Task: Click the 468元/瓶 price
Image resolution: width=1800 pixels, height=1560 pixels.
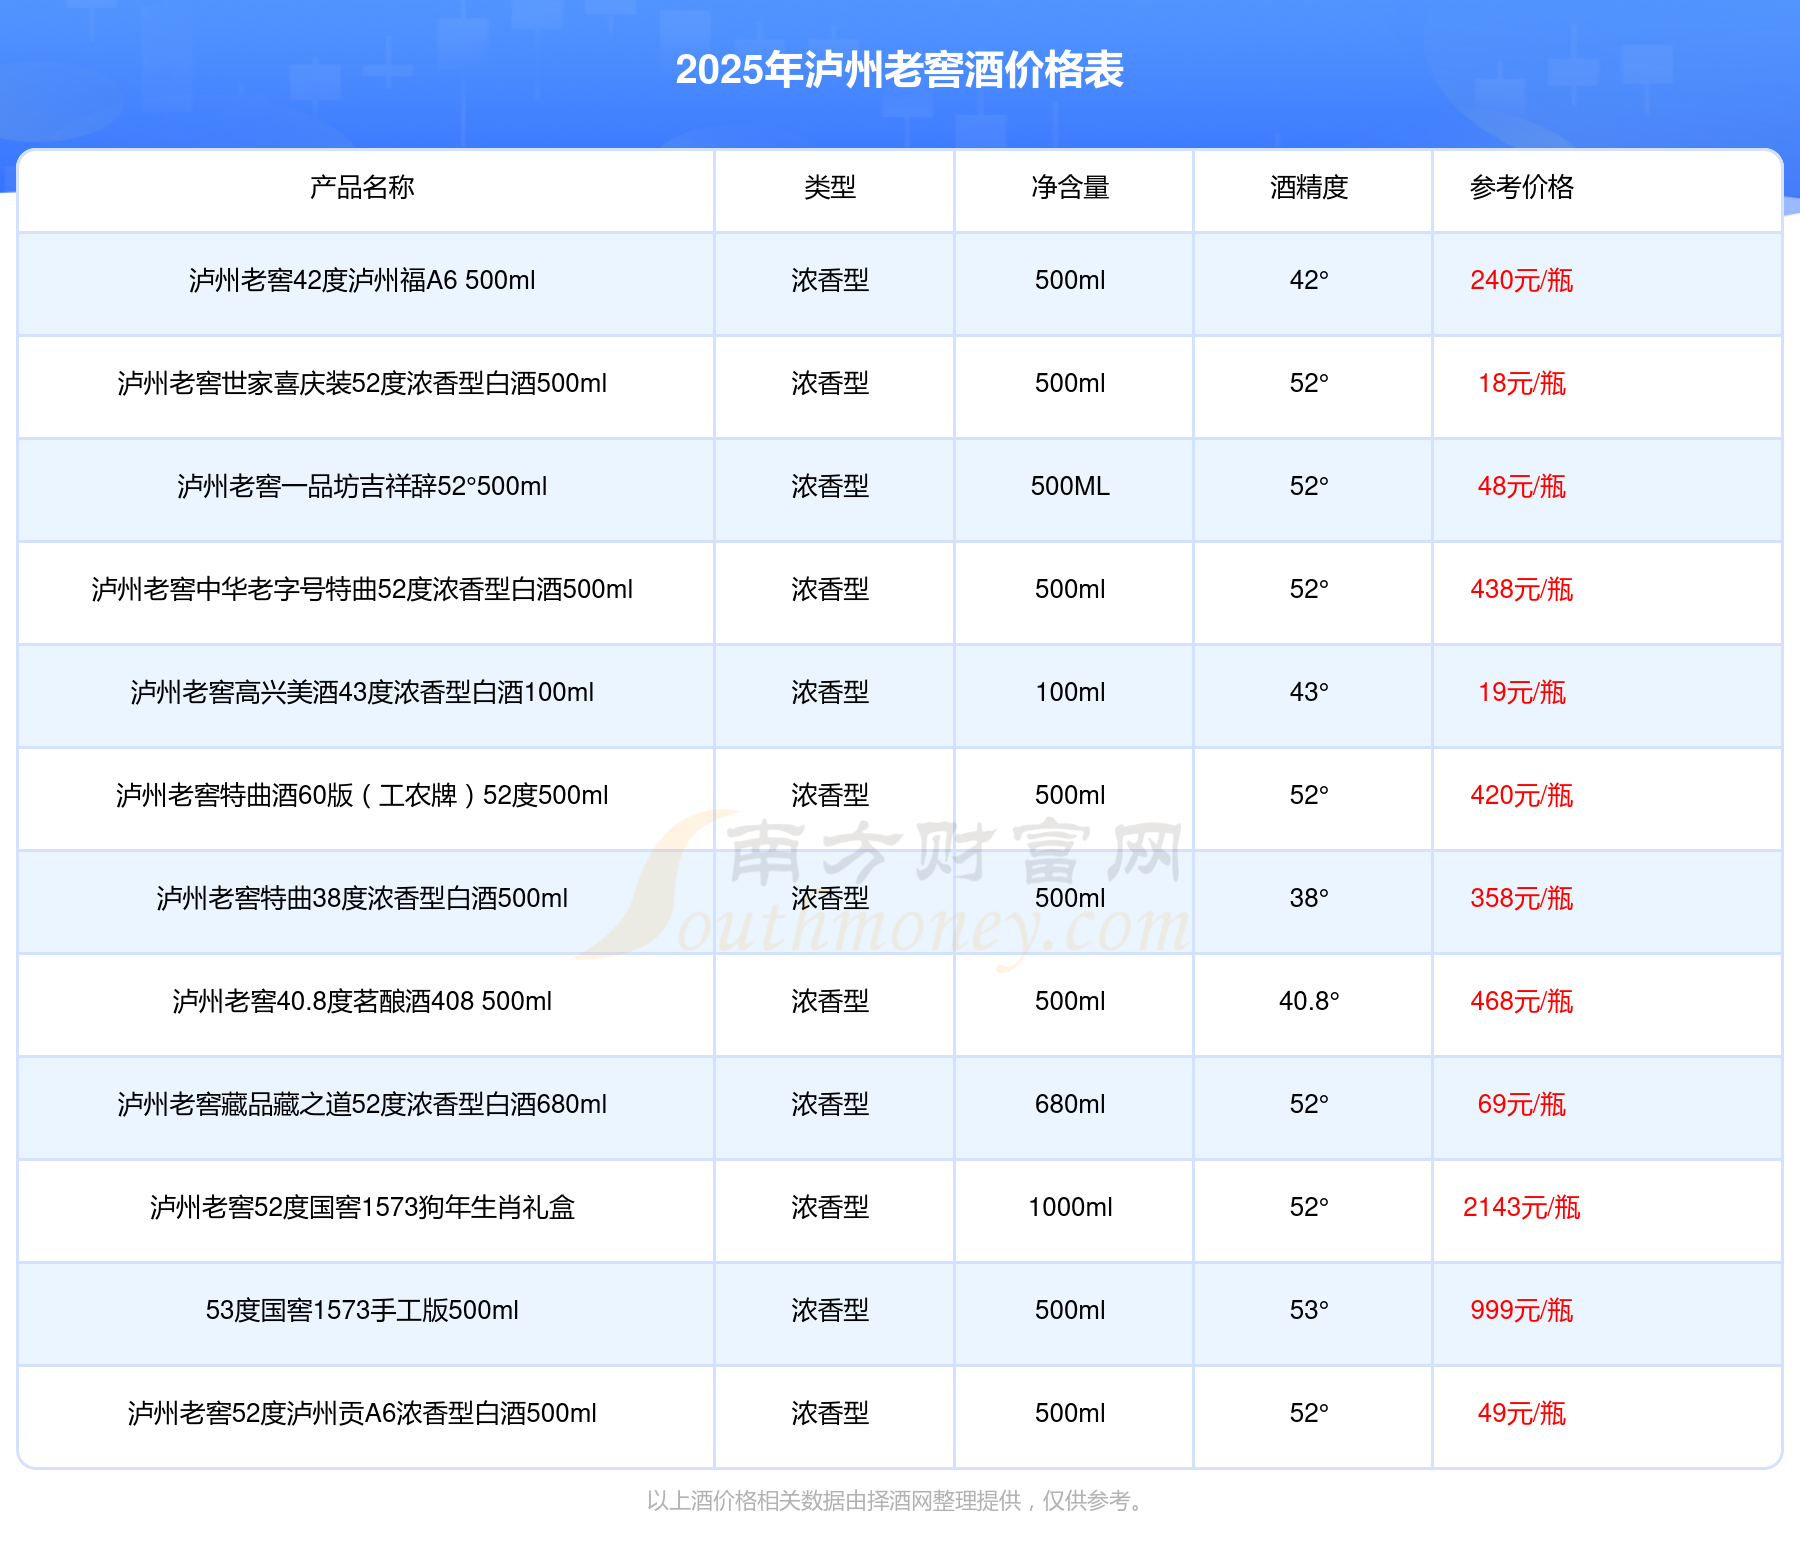Action: (x=1522, y=1001)
